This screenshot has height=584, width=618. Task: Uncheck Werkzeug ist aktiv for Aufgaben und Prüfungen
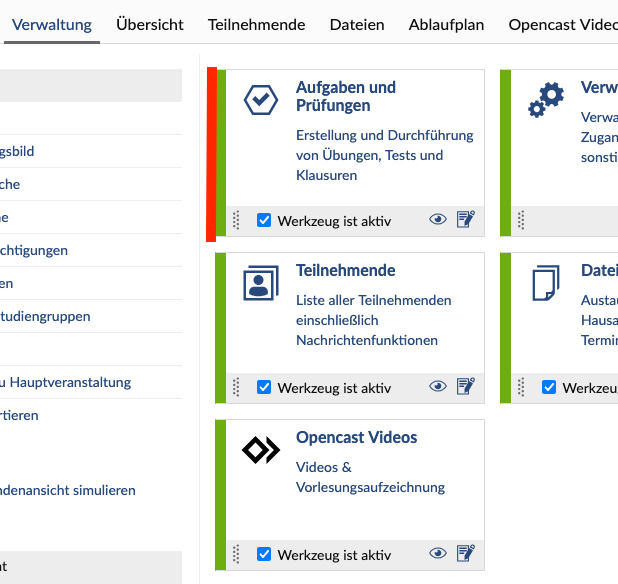(264, 220)
